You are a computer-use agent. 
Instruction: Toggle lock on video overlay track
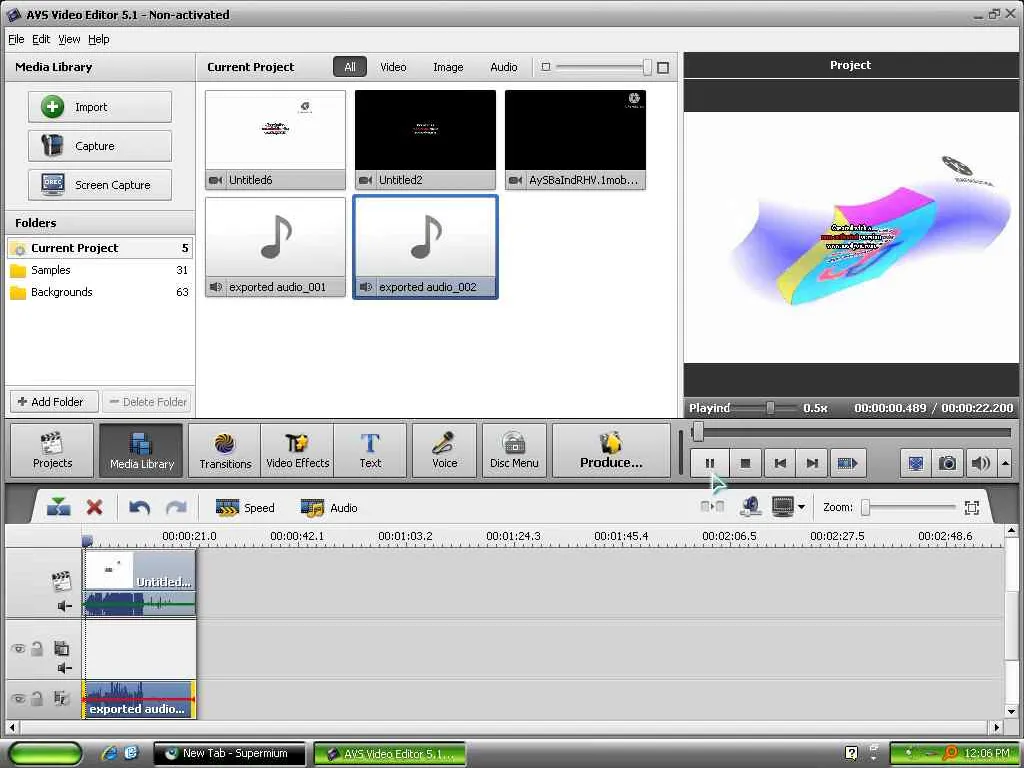37,648
